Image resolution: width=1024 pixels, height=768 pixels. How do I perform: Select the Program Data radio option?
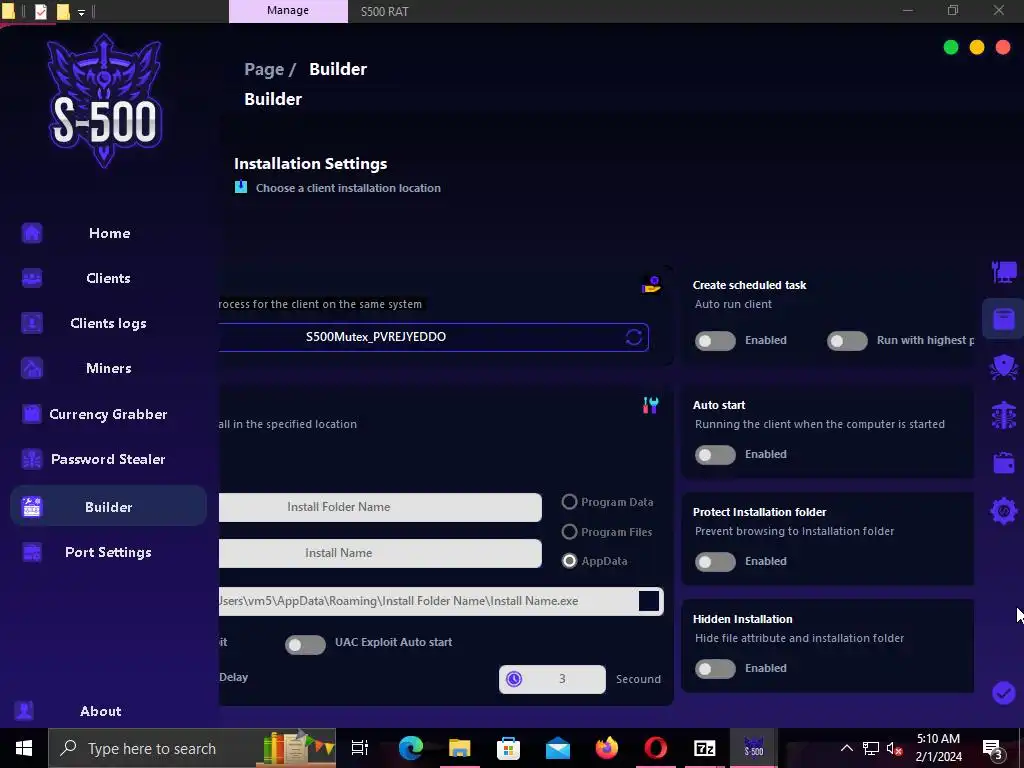coord(607,502)
